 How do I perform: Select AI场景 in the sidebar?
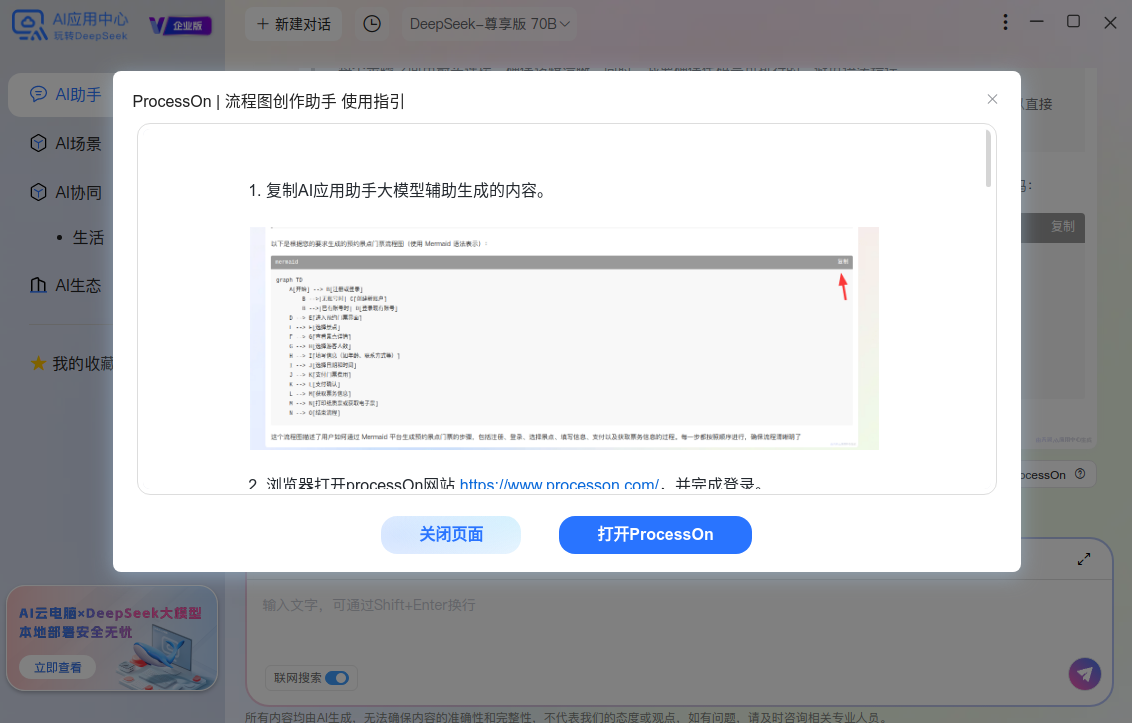(66, 144)
